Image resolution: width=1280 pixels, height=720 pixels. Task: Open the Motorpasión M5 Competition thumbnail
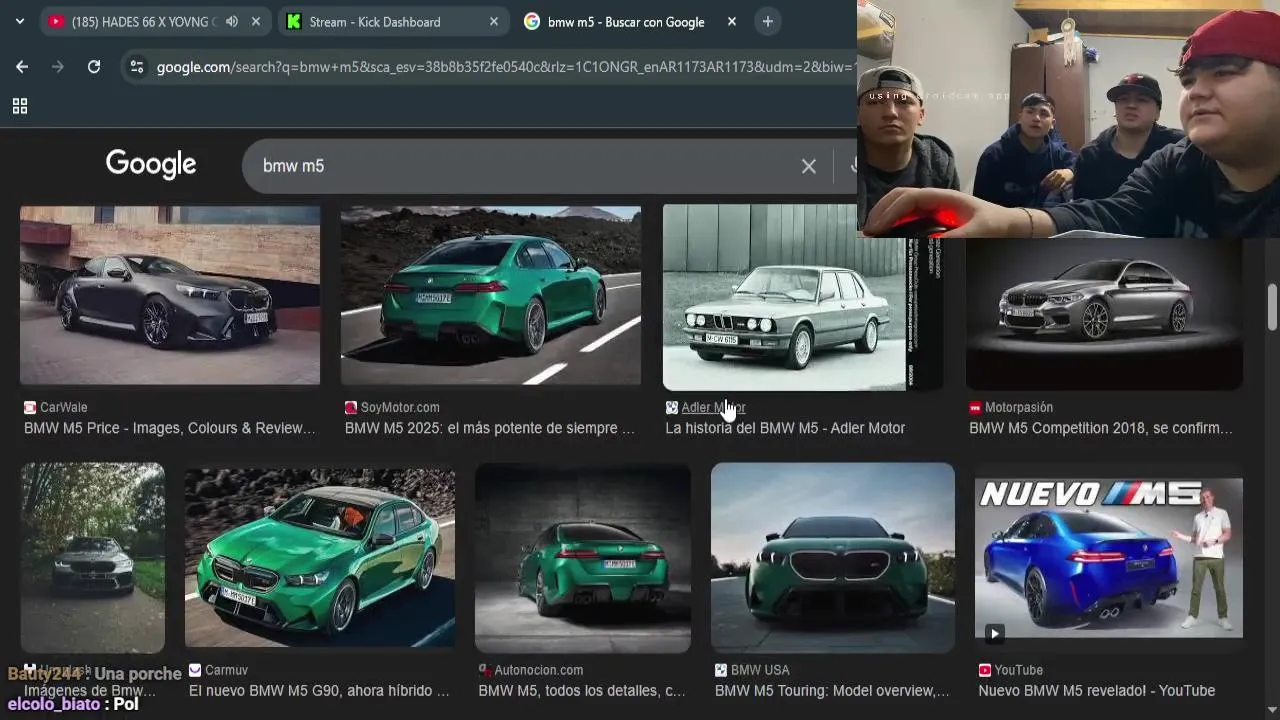click(1104, 313)
